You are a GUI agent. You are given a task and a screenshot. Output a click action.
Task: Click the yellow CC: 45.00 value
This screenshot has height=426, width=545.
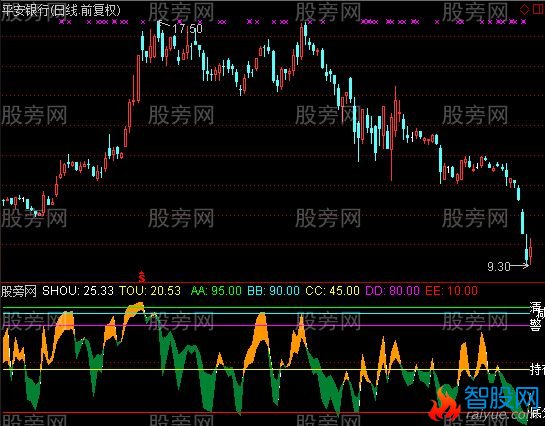pos(332,291)
